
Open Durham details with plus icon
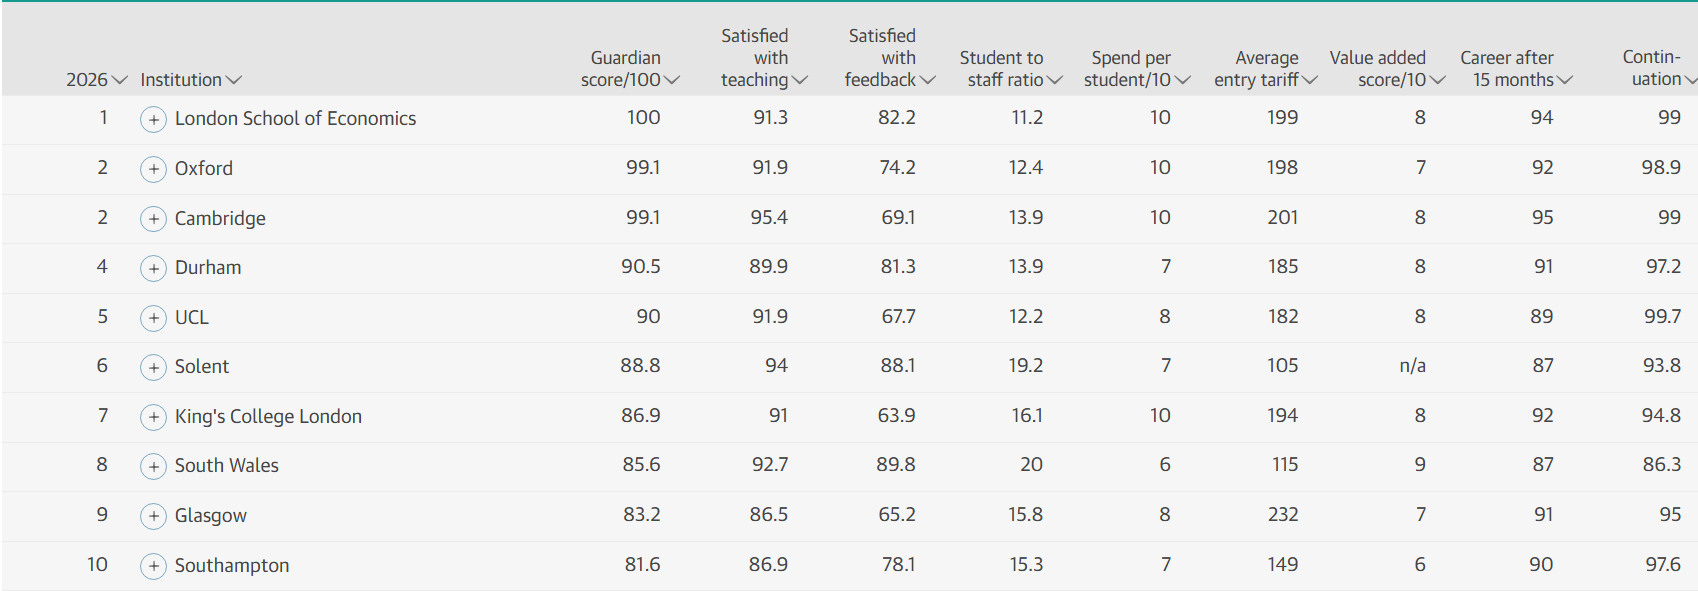pos(153,268)
